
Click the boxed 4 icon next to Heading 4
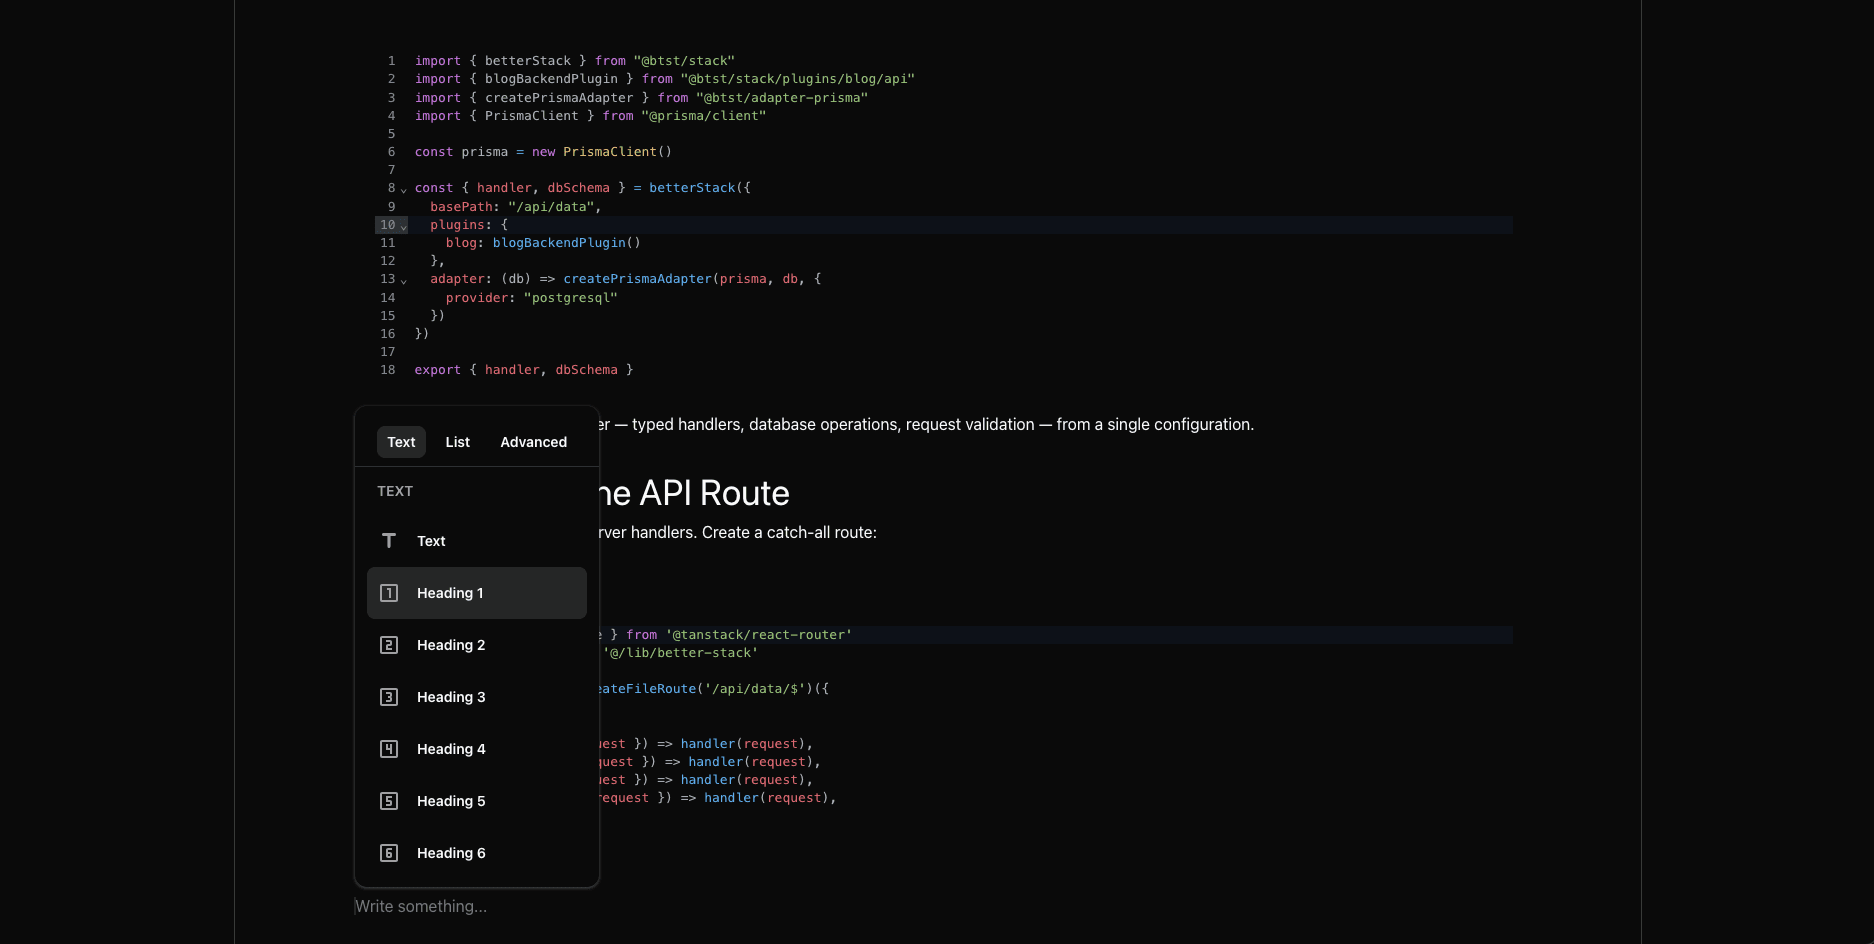tap(388, 748)
